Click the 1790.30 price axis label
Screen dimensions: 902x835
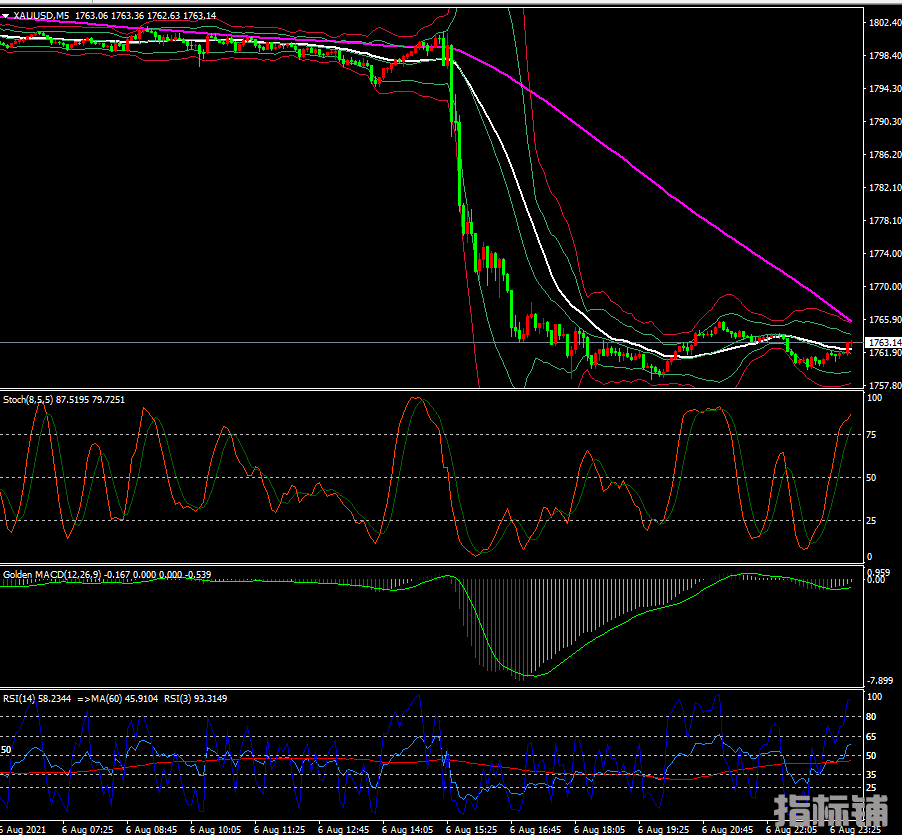point(885,121)
